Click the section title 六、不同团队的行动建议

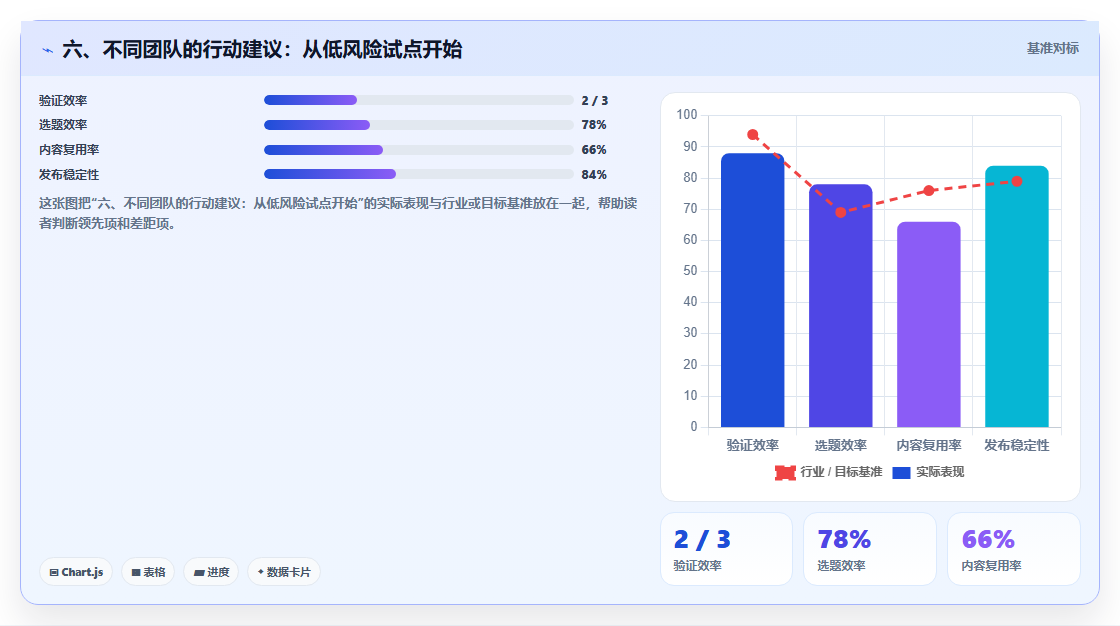262,49
